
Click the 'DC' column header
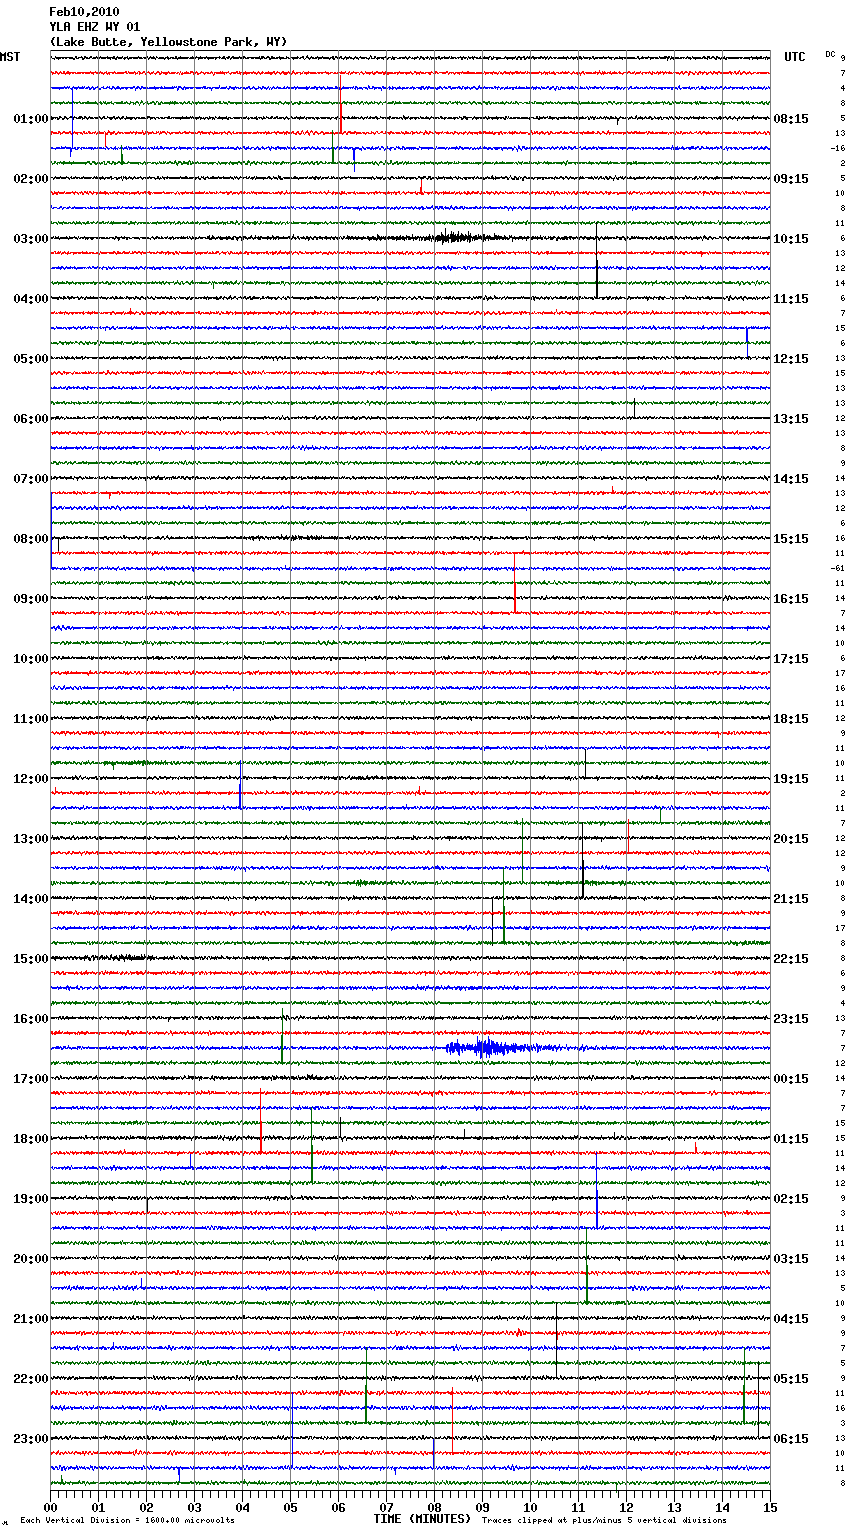(x=830, y=54)
